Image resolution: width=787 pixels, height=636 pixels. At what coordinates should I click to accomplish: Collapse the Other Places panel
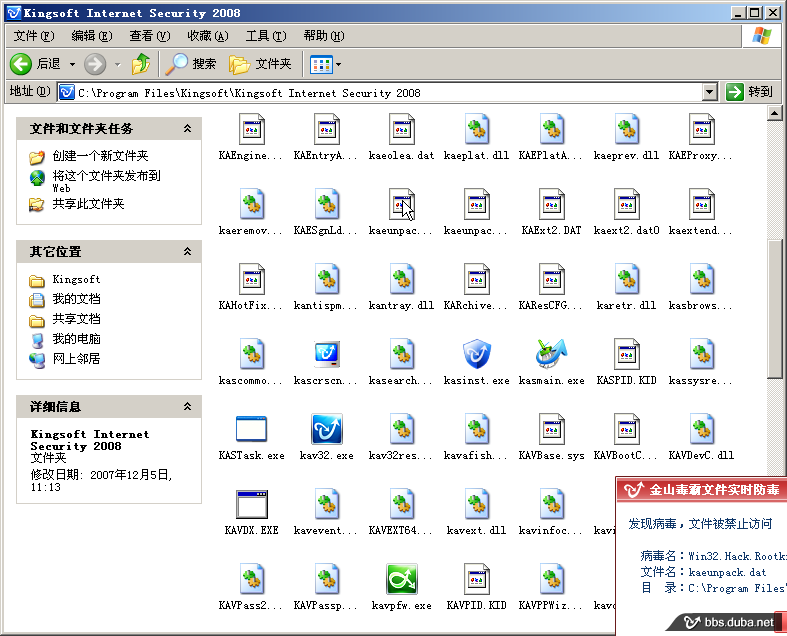click(x=187, y=251)
